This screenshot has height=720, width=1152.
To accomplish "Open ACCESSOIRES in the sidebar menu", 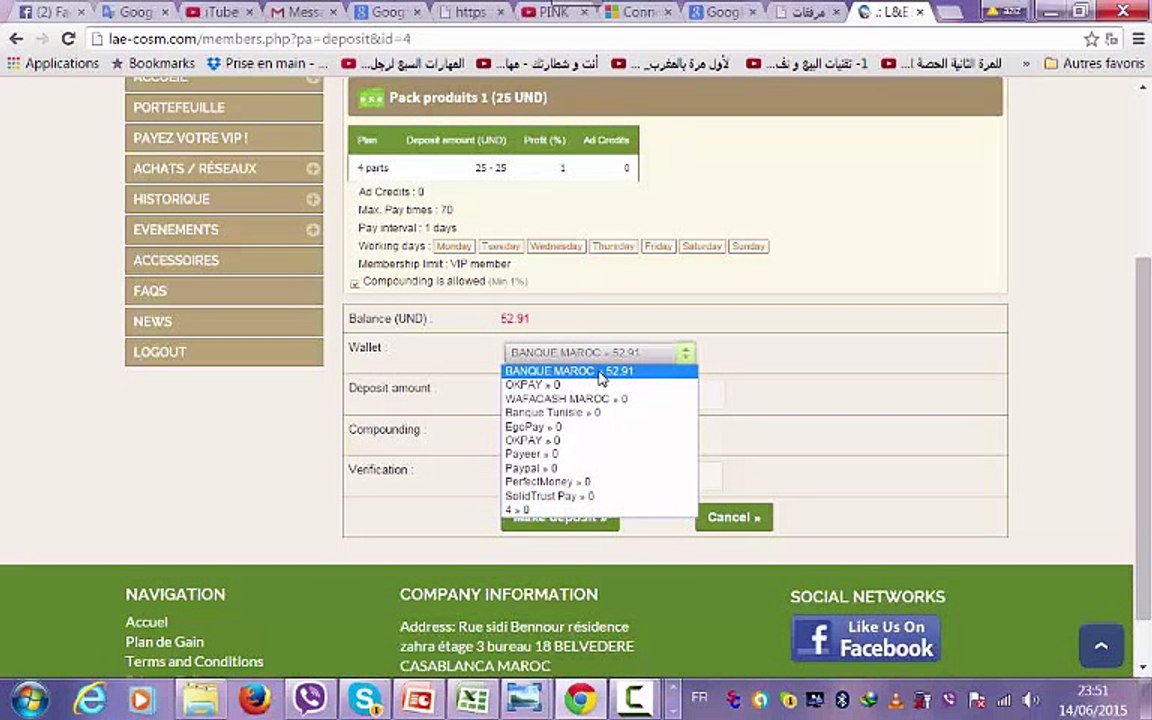I will [x=224, y=261].
